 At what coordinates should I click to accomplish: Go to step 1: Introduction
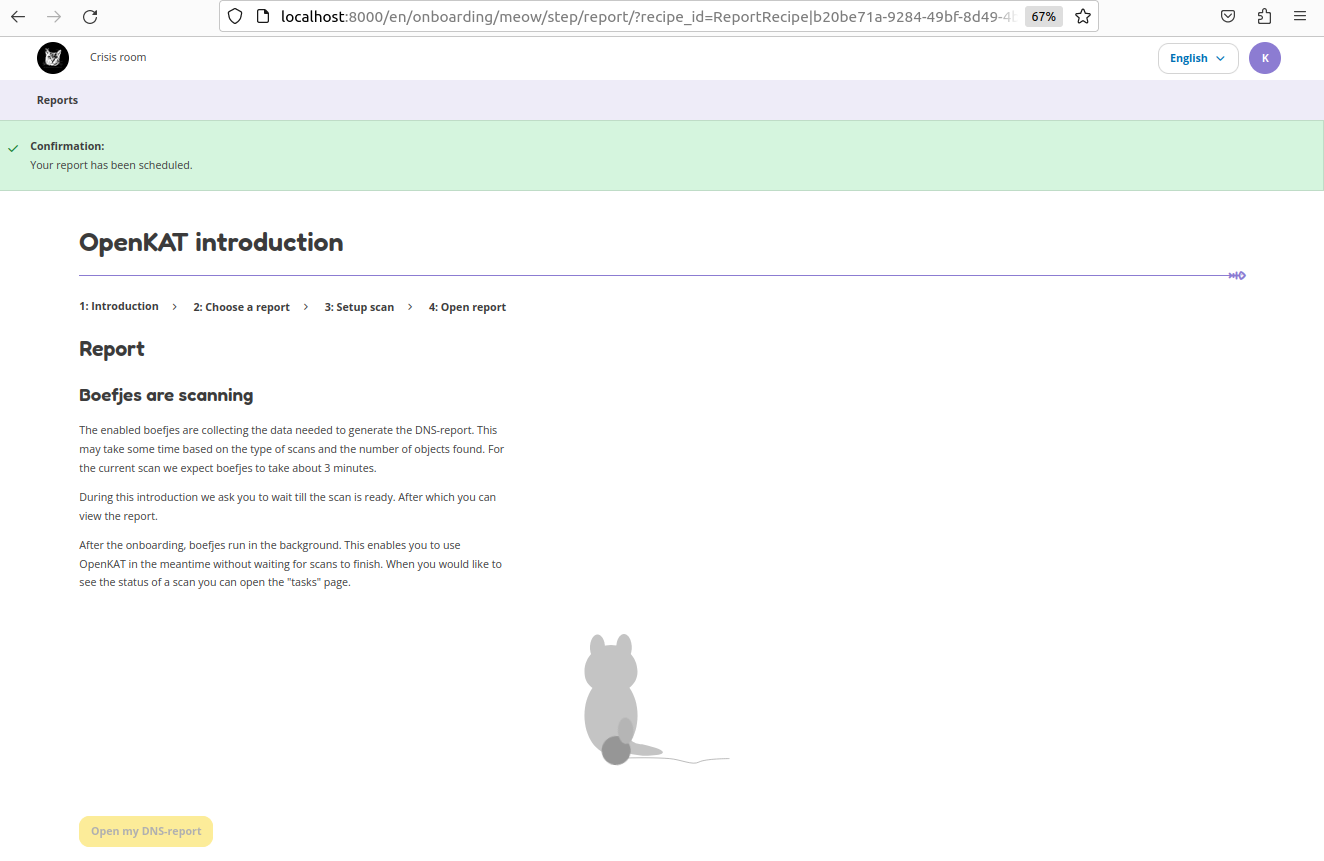pyautogui.click(x=119, y=306)
